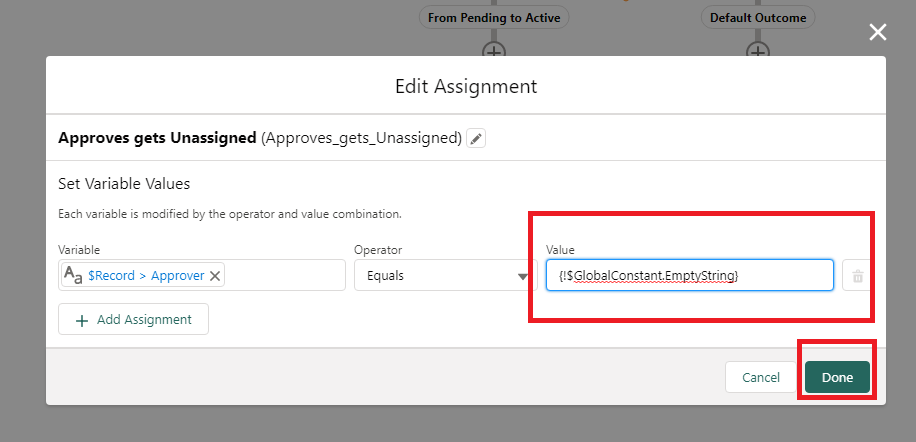Close the Edit Assignment modal with the X
The width and height of the screenshot is (916, 442).
(x=877, y=33)
